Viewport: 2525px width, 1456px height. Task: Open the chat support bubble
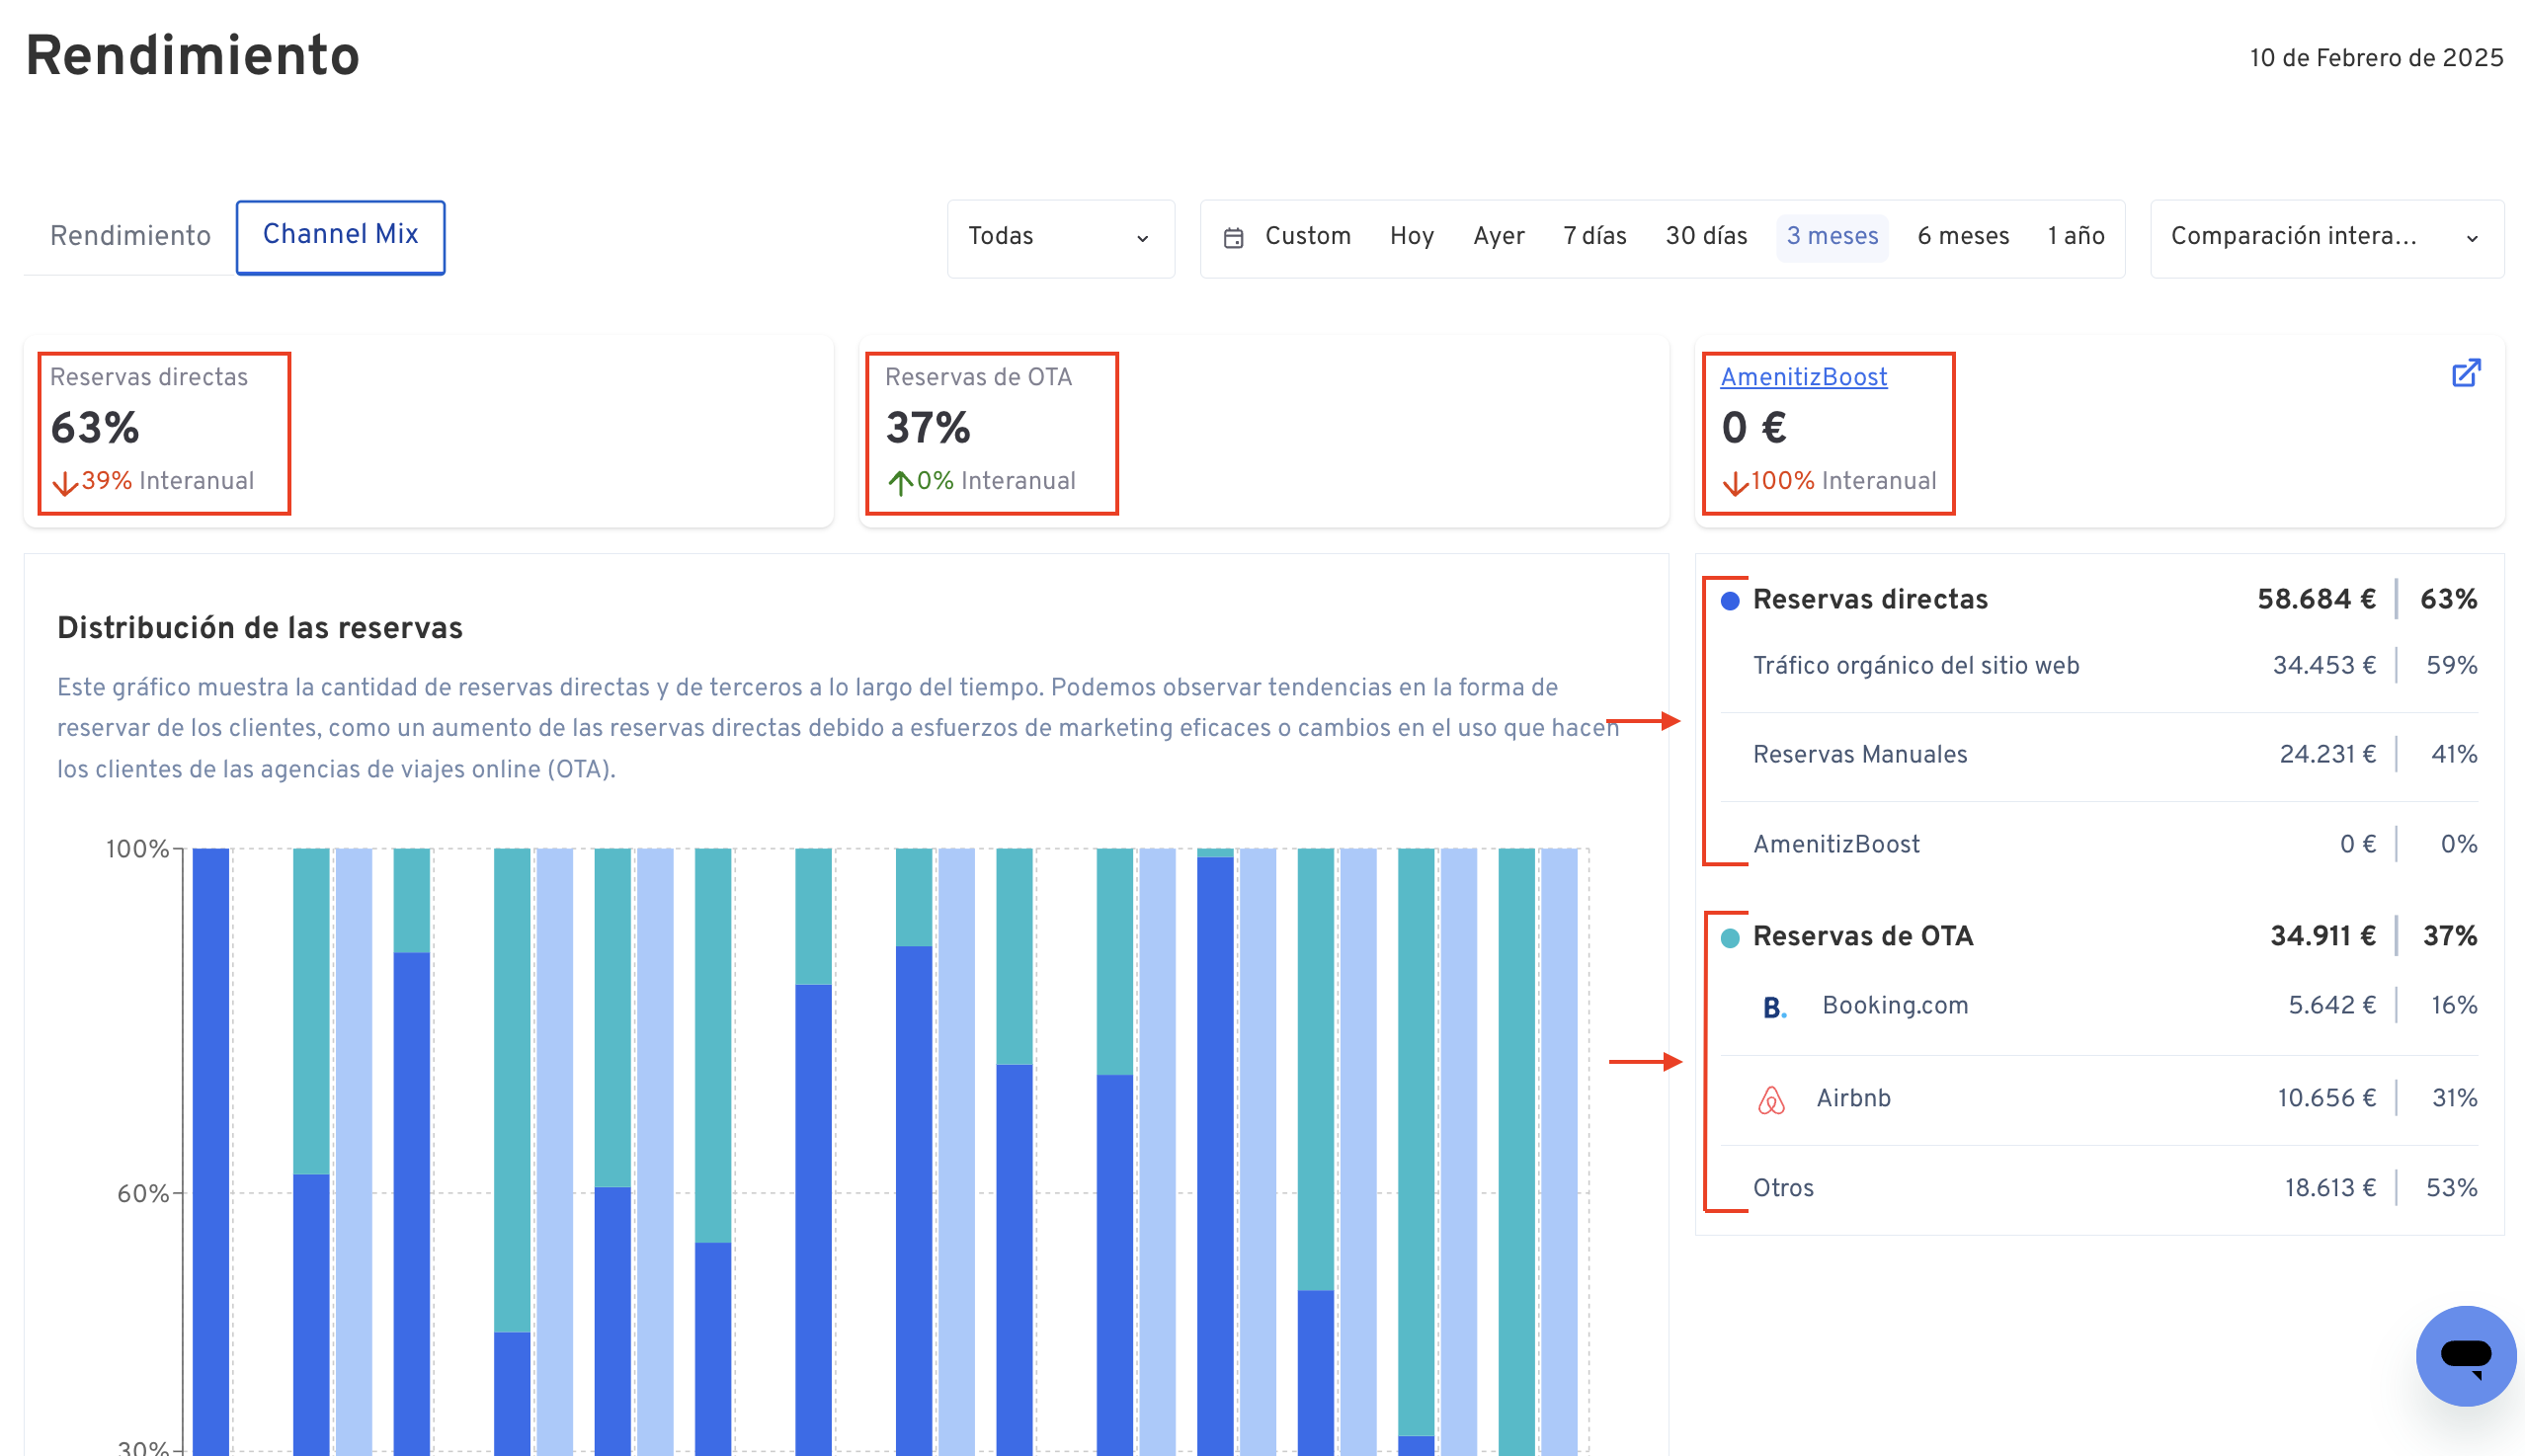2465,1355
